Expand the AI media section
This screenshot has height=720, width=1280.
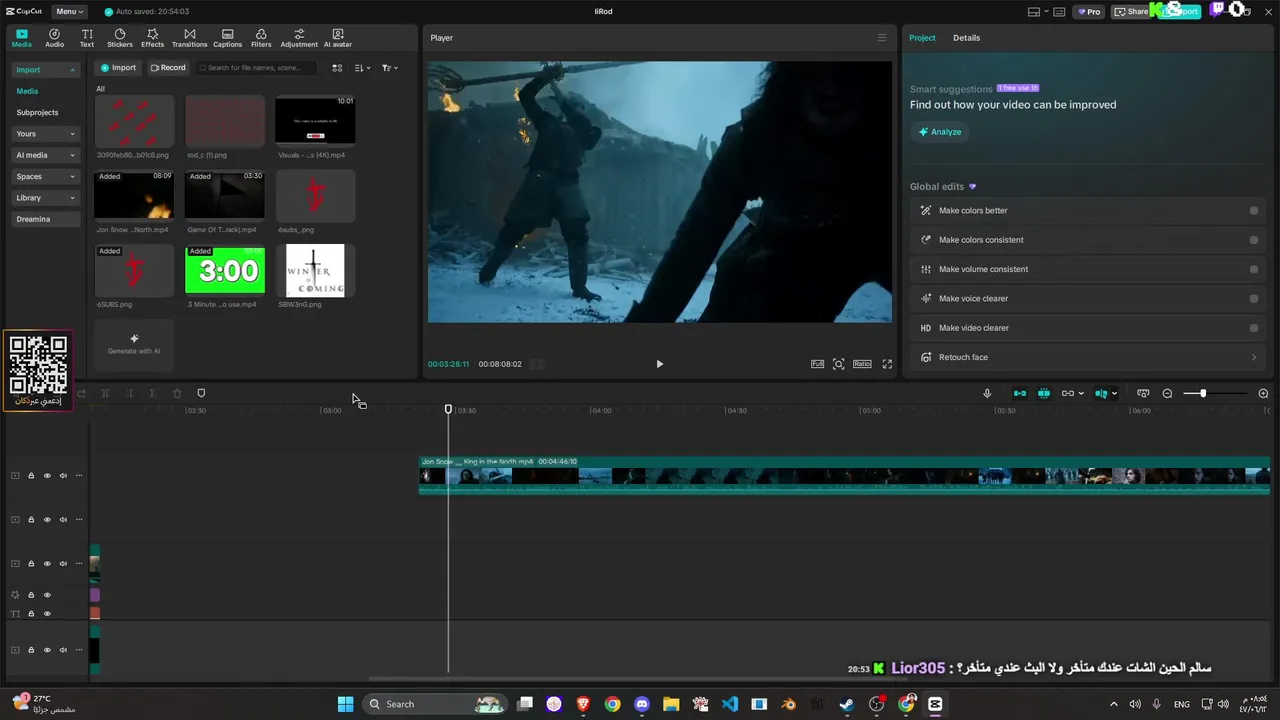click(44, 155)
